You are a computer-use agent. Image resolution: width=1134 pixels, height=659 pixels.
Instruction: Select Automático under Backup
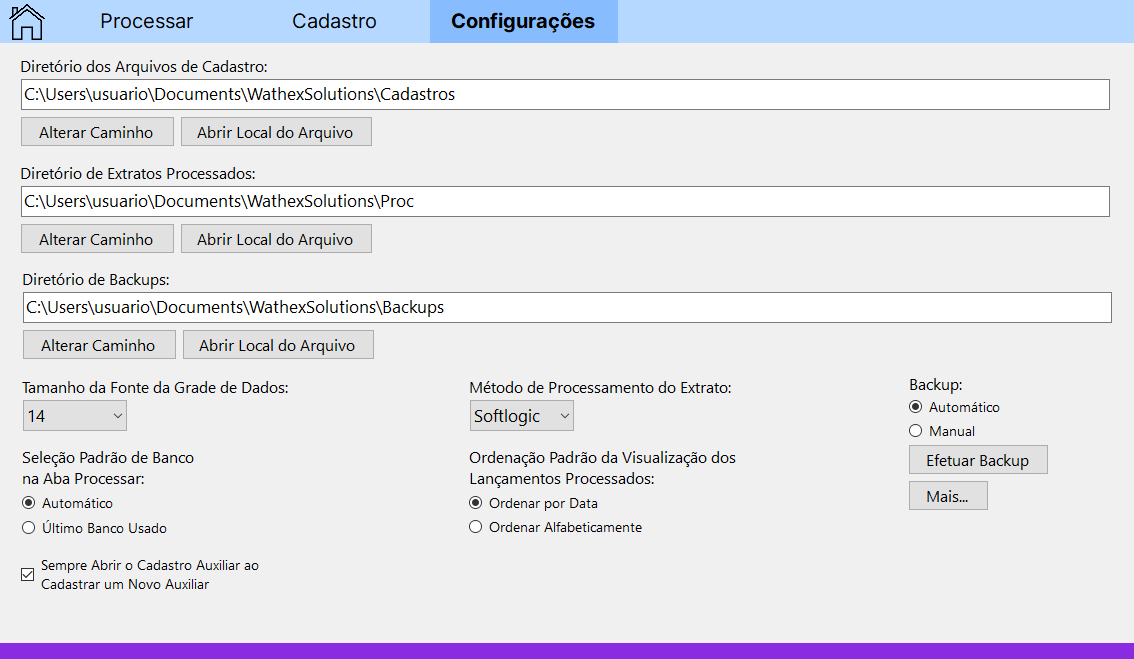[916, 407]
